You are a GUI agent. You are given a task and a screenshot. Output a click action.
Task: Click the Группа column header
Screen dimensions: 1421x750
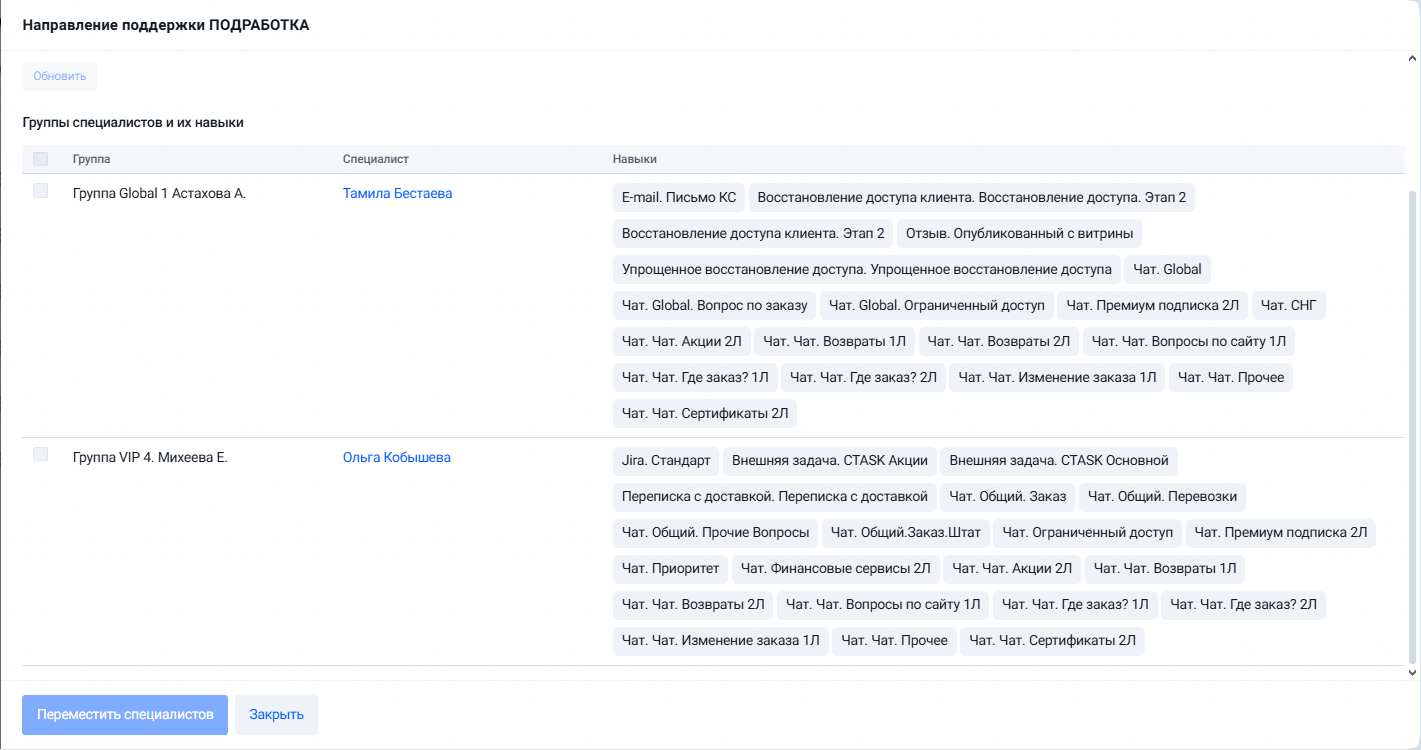[x=91, y=159]
